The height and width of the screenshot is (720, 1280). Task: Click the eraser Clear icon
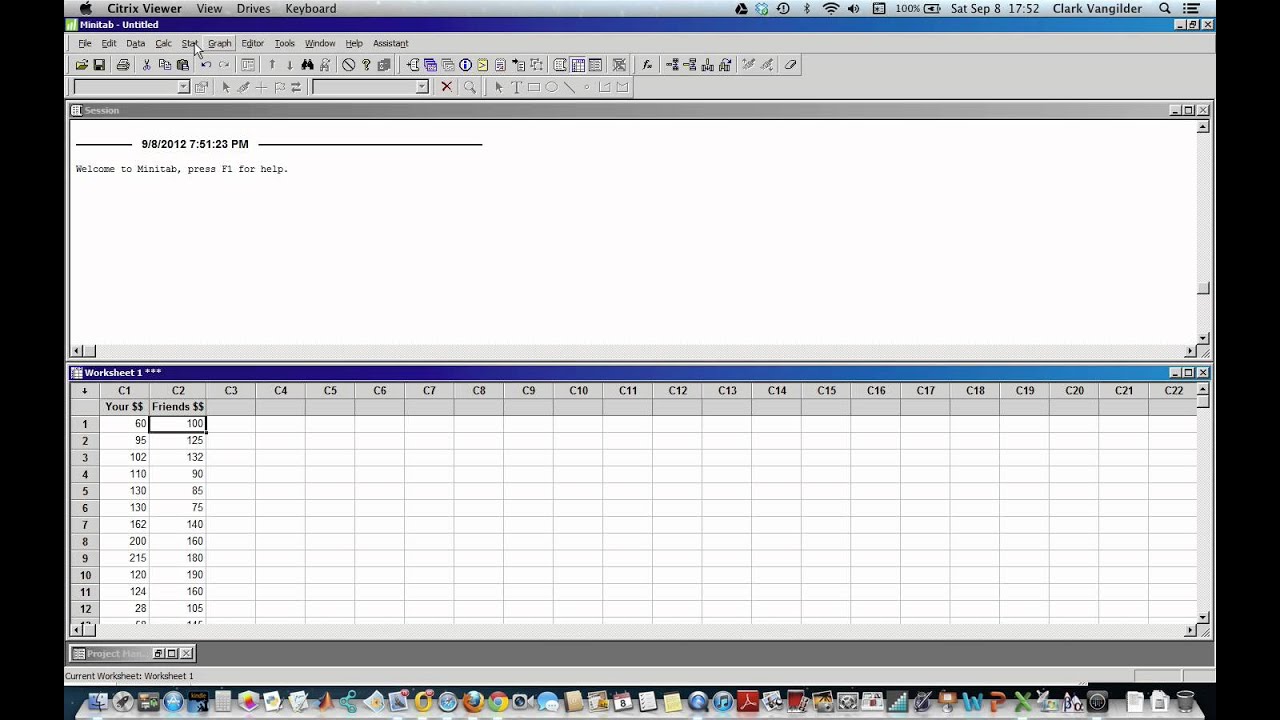click(x=790, y=65)
